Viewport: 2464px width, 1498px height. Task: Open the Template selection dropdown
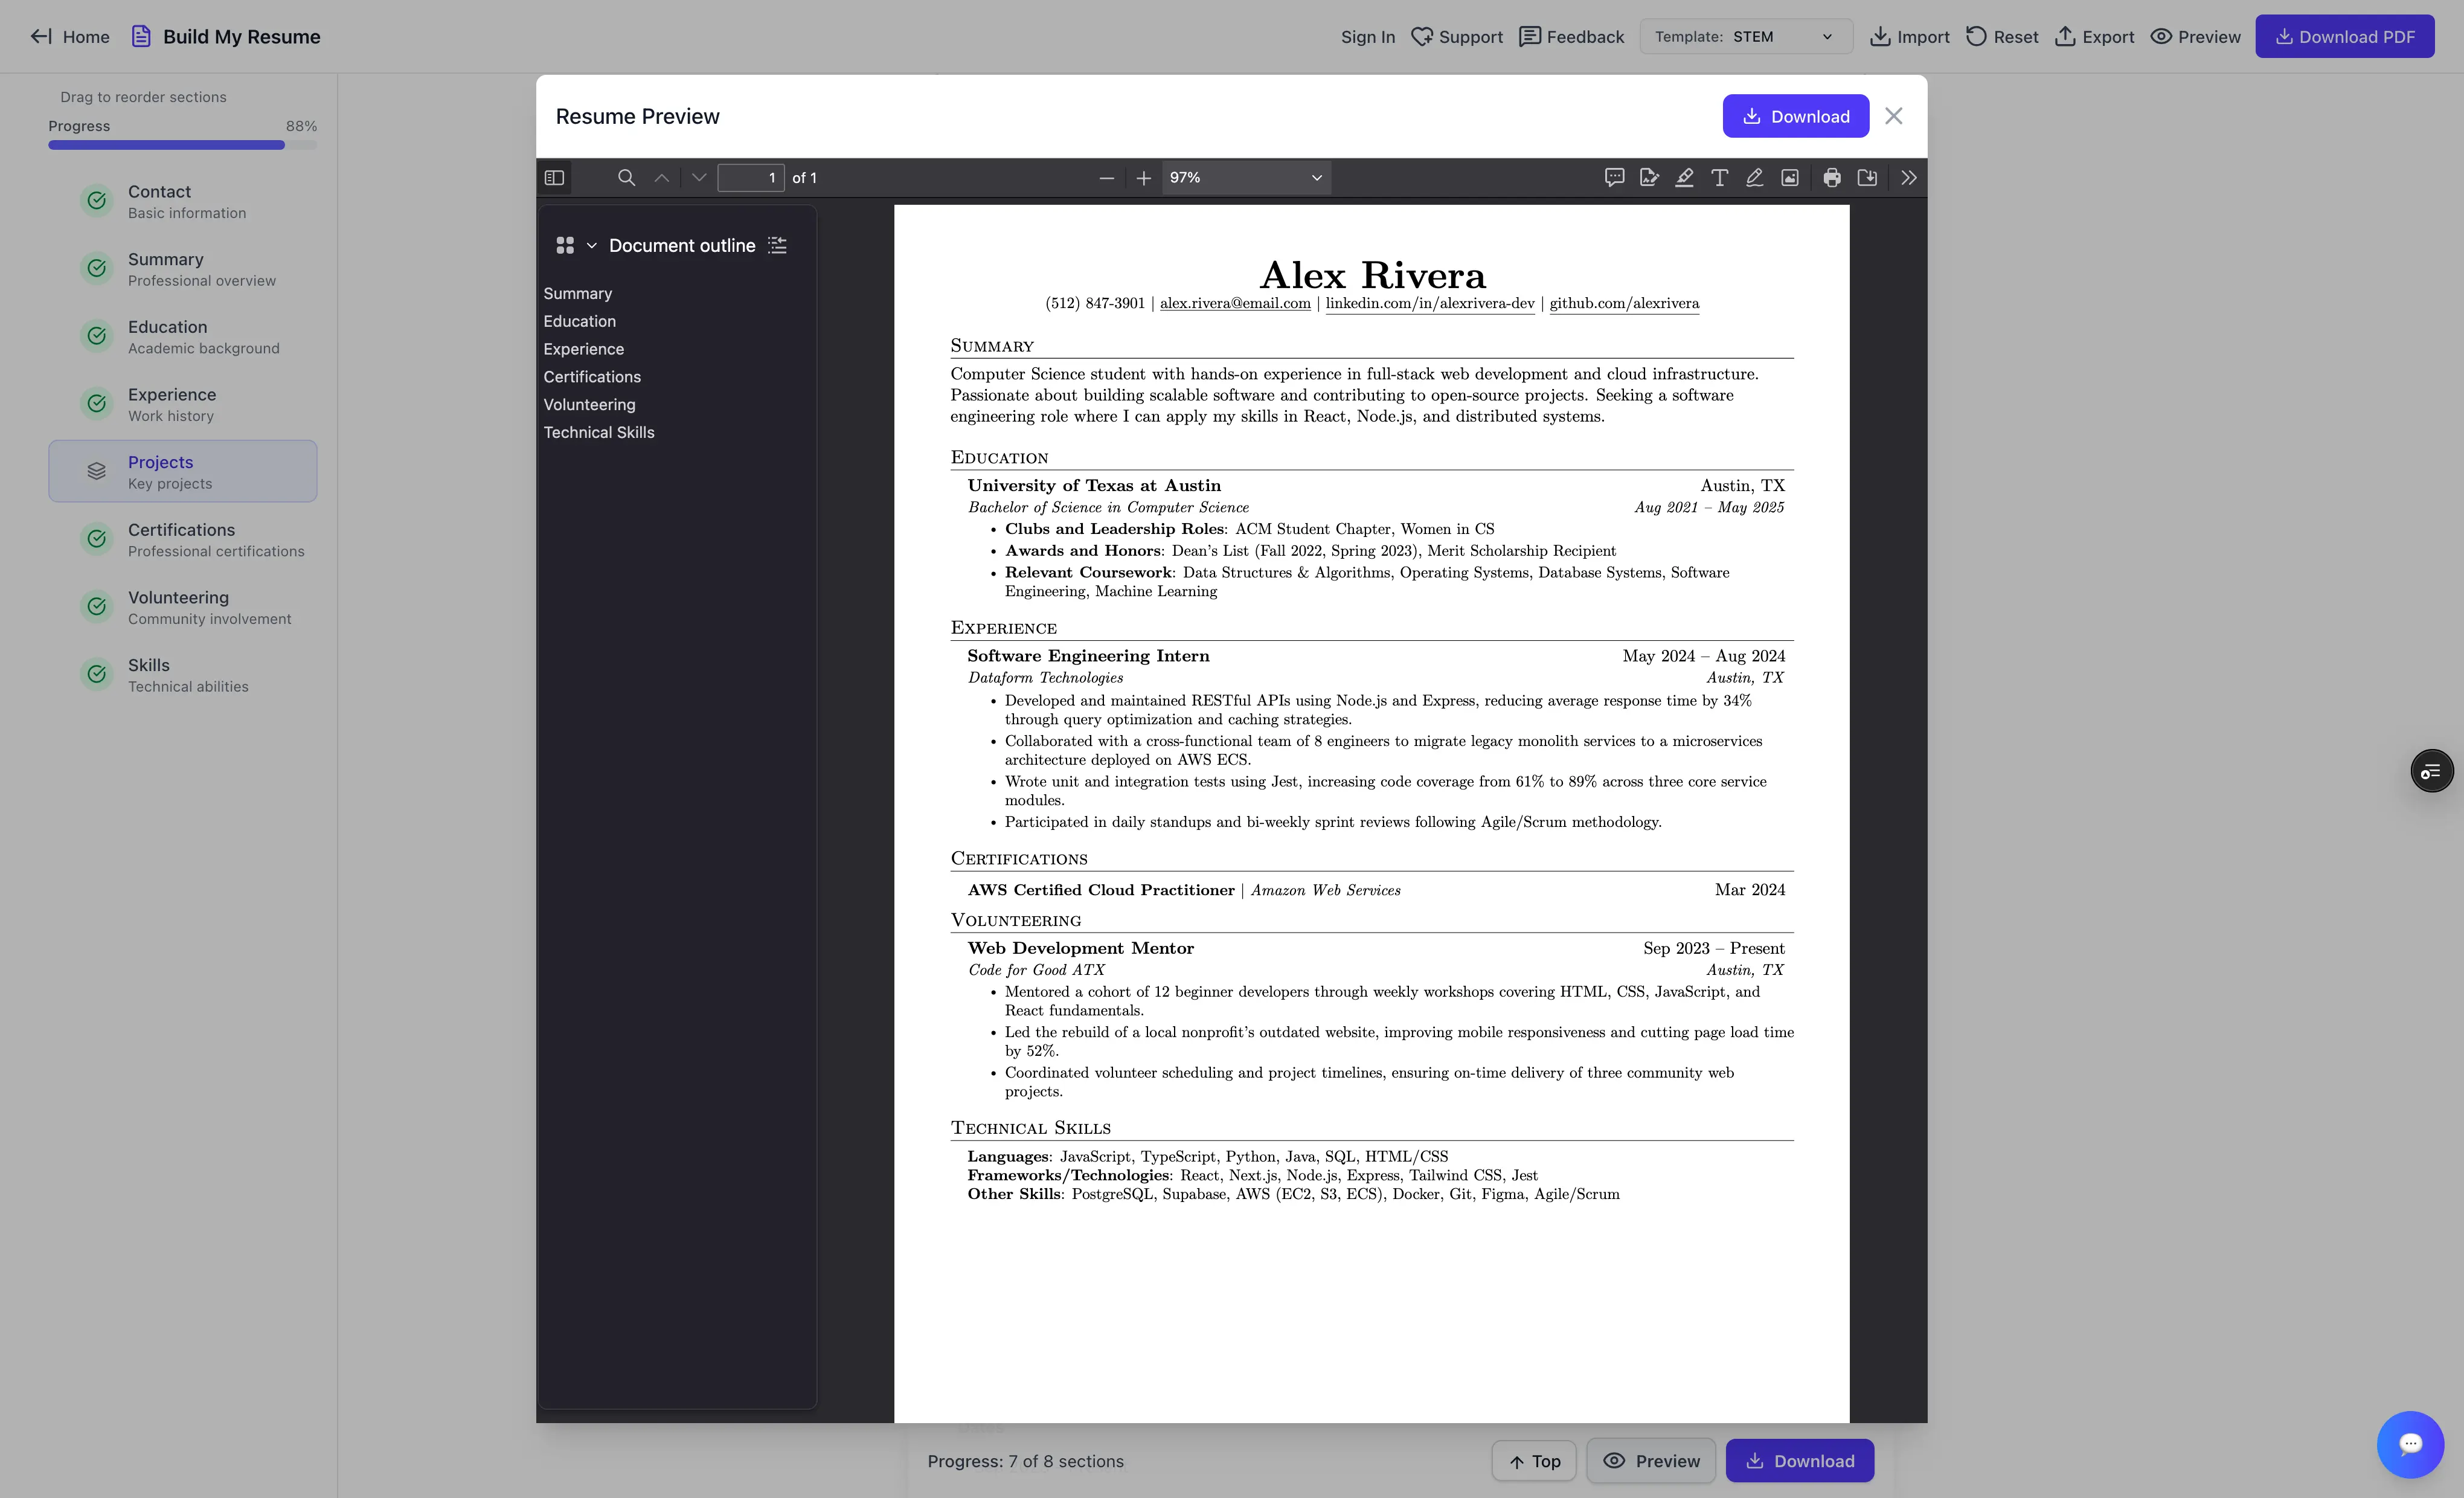point(1745,36)
